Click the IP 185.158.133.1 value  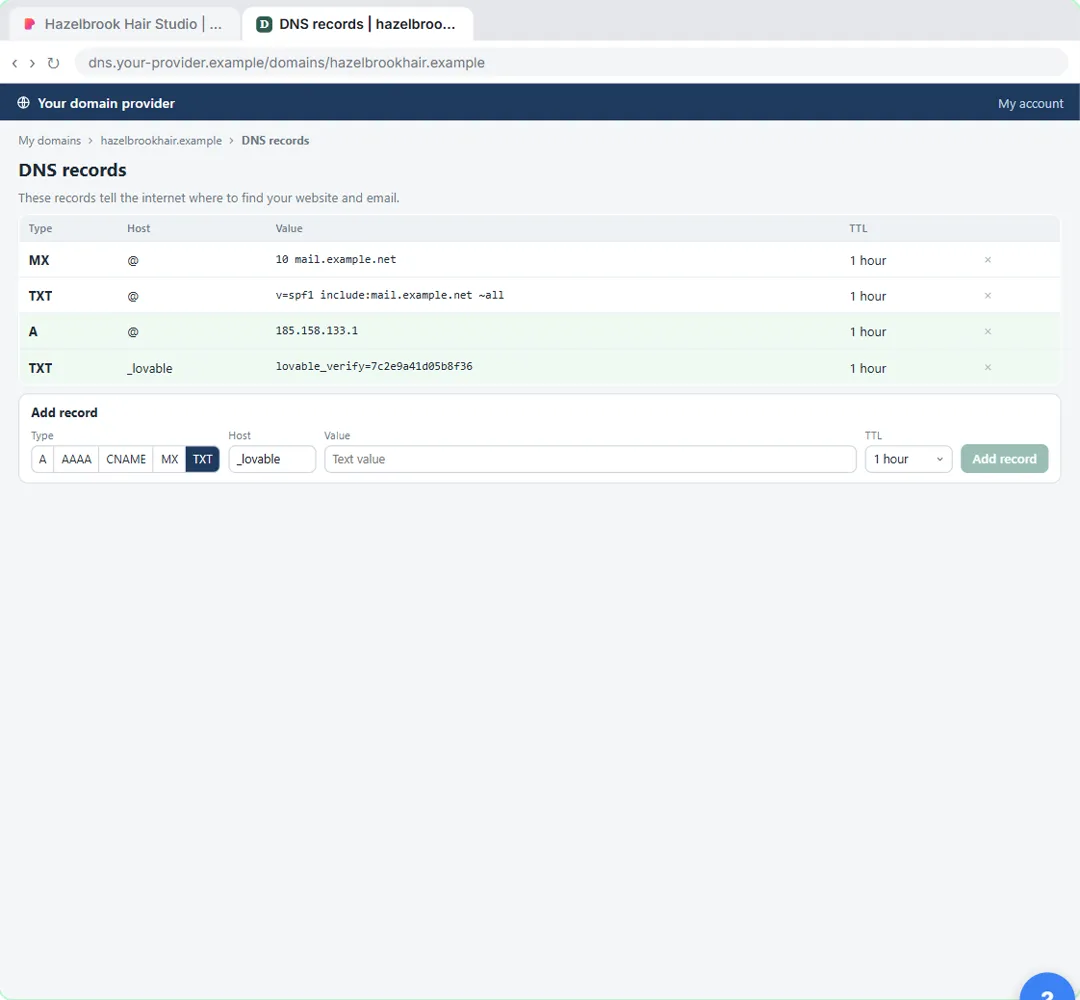(x=317, y=331)
